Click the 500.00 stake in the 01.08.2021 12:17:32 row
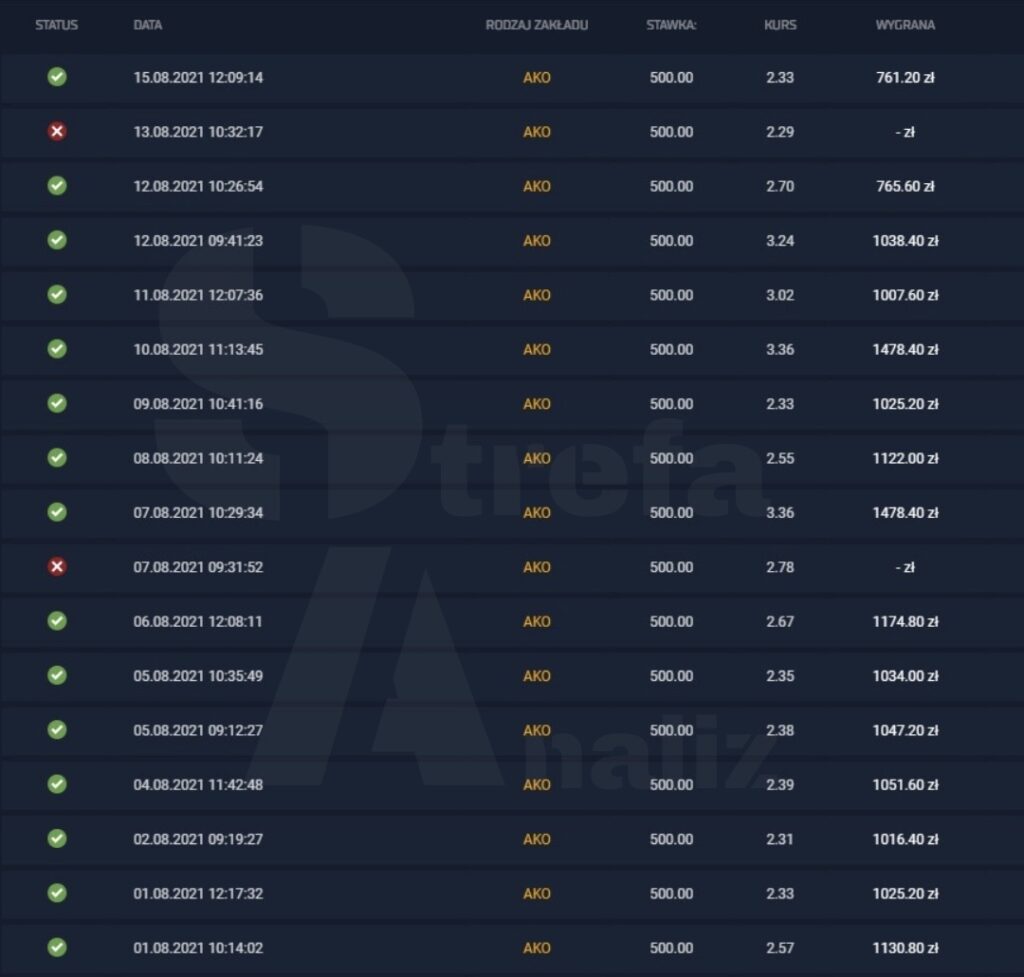Image resolution: width=1024 pixels, height=977 pixels. click(671, 893)
